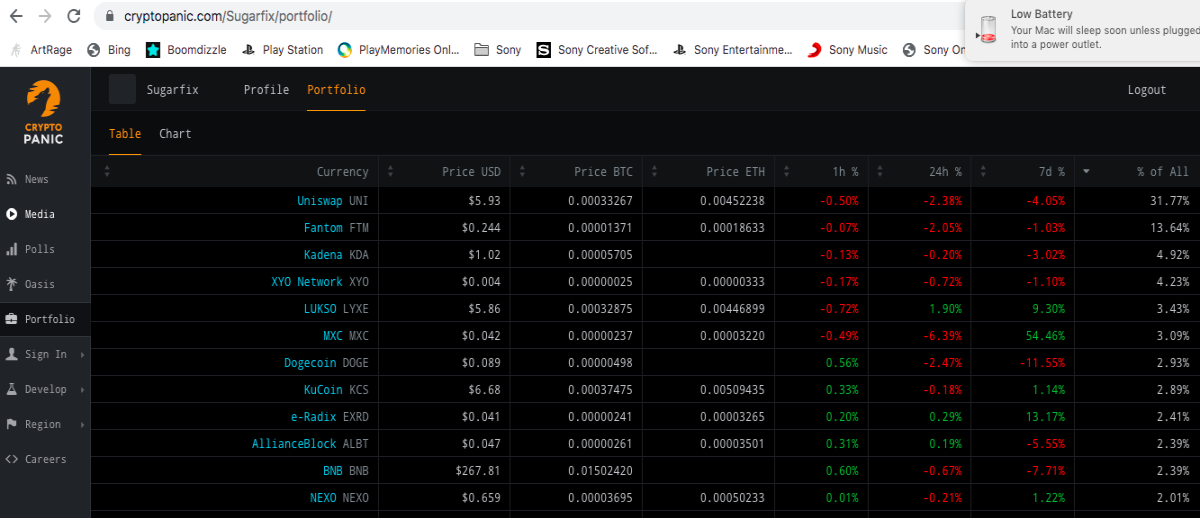Sort table by Price ETH
Image resolution: width=1200 pixels, height=518 pixels.
[x=710, y=172]
